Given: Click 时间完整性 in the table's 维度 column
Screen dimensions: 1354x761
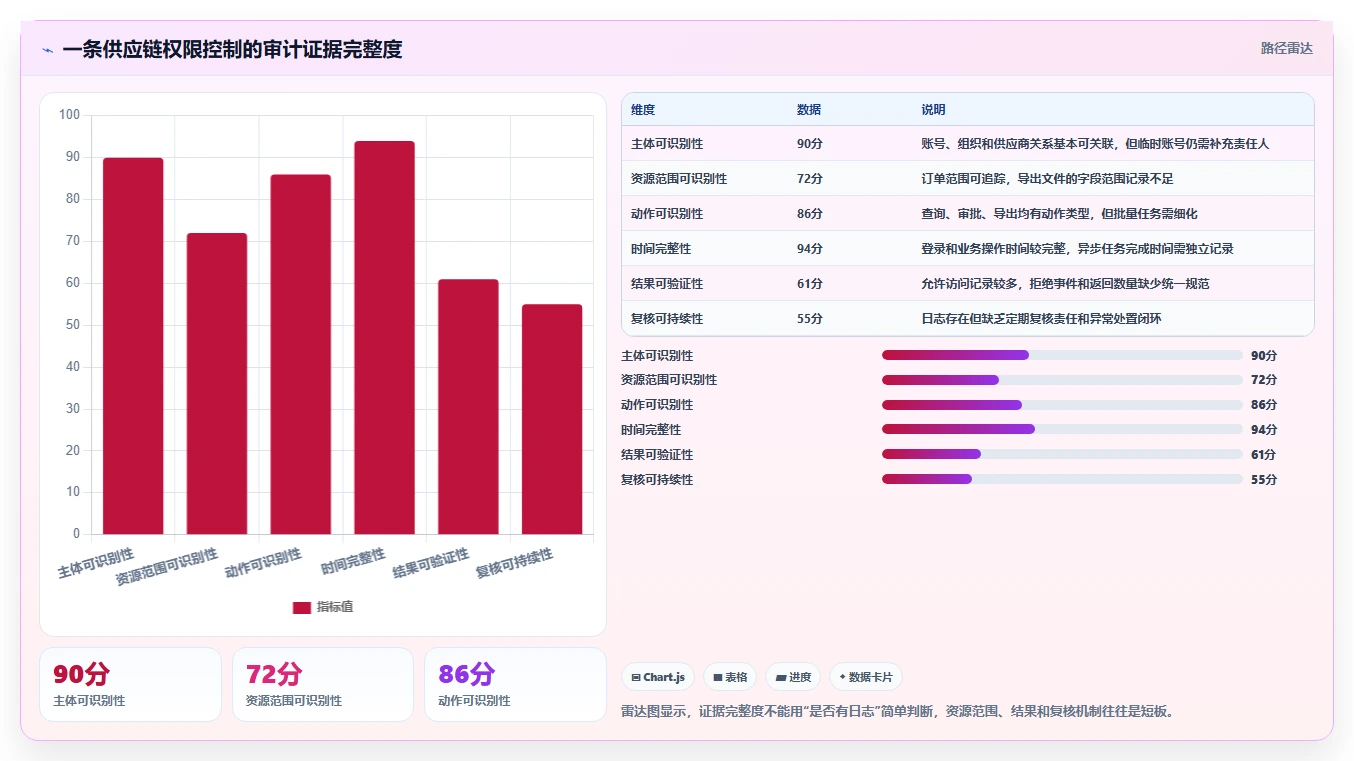Looking at the screenshot, I should (661, 249).
